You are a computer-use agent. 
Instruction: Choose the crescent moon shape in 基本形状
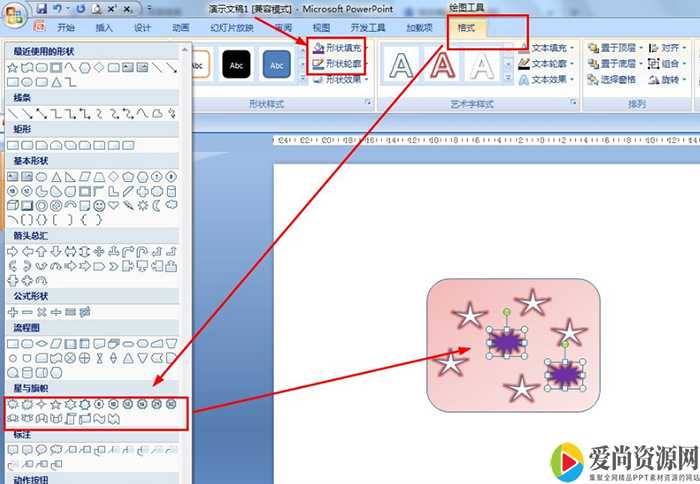coord(156,205)
